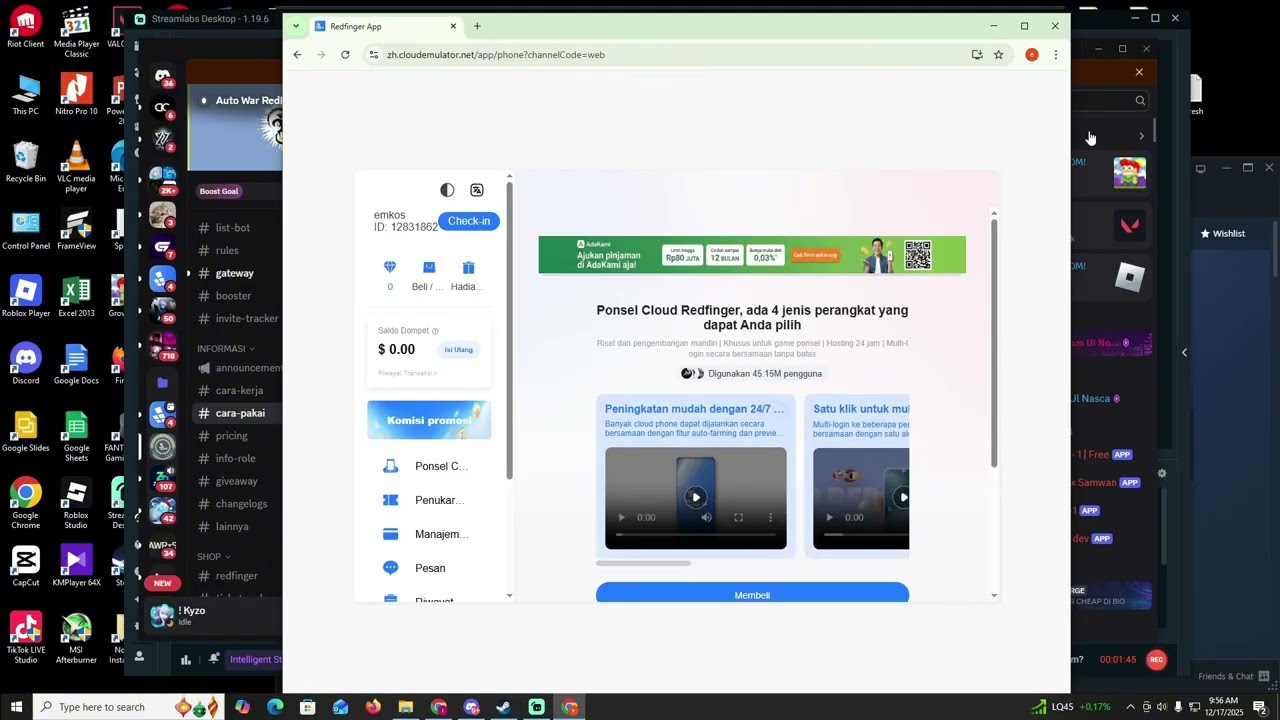Screen dimensions: 1280x720
Task: Open Ponsel Cloud menu item
Action: pyautogui.click(x=429, y=466)
